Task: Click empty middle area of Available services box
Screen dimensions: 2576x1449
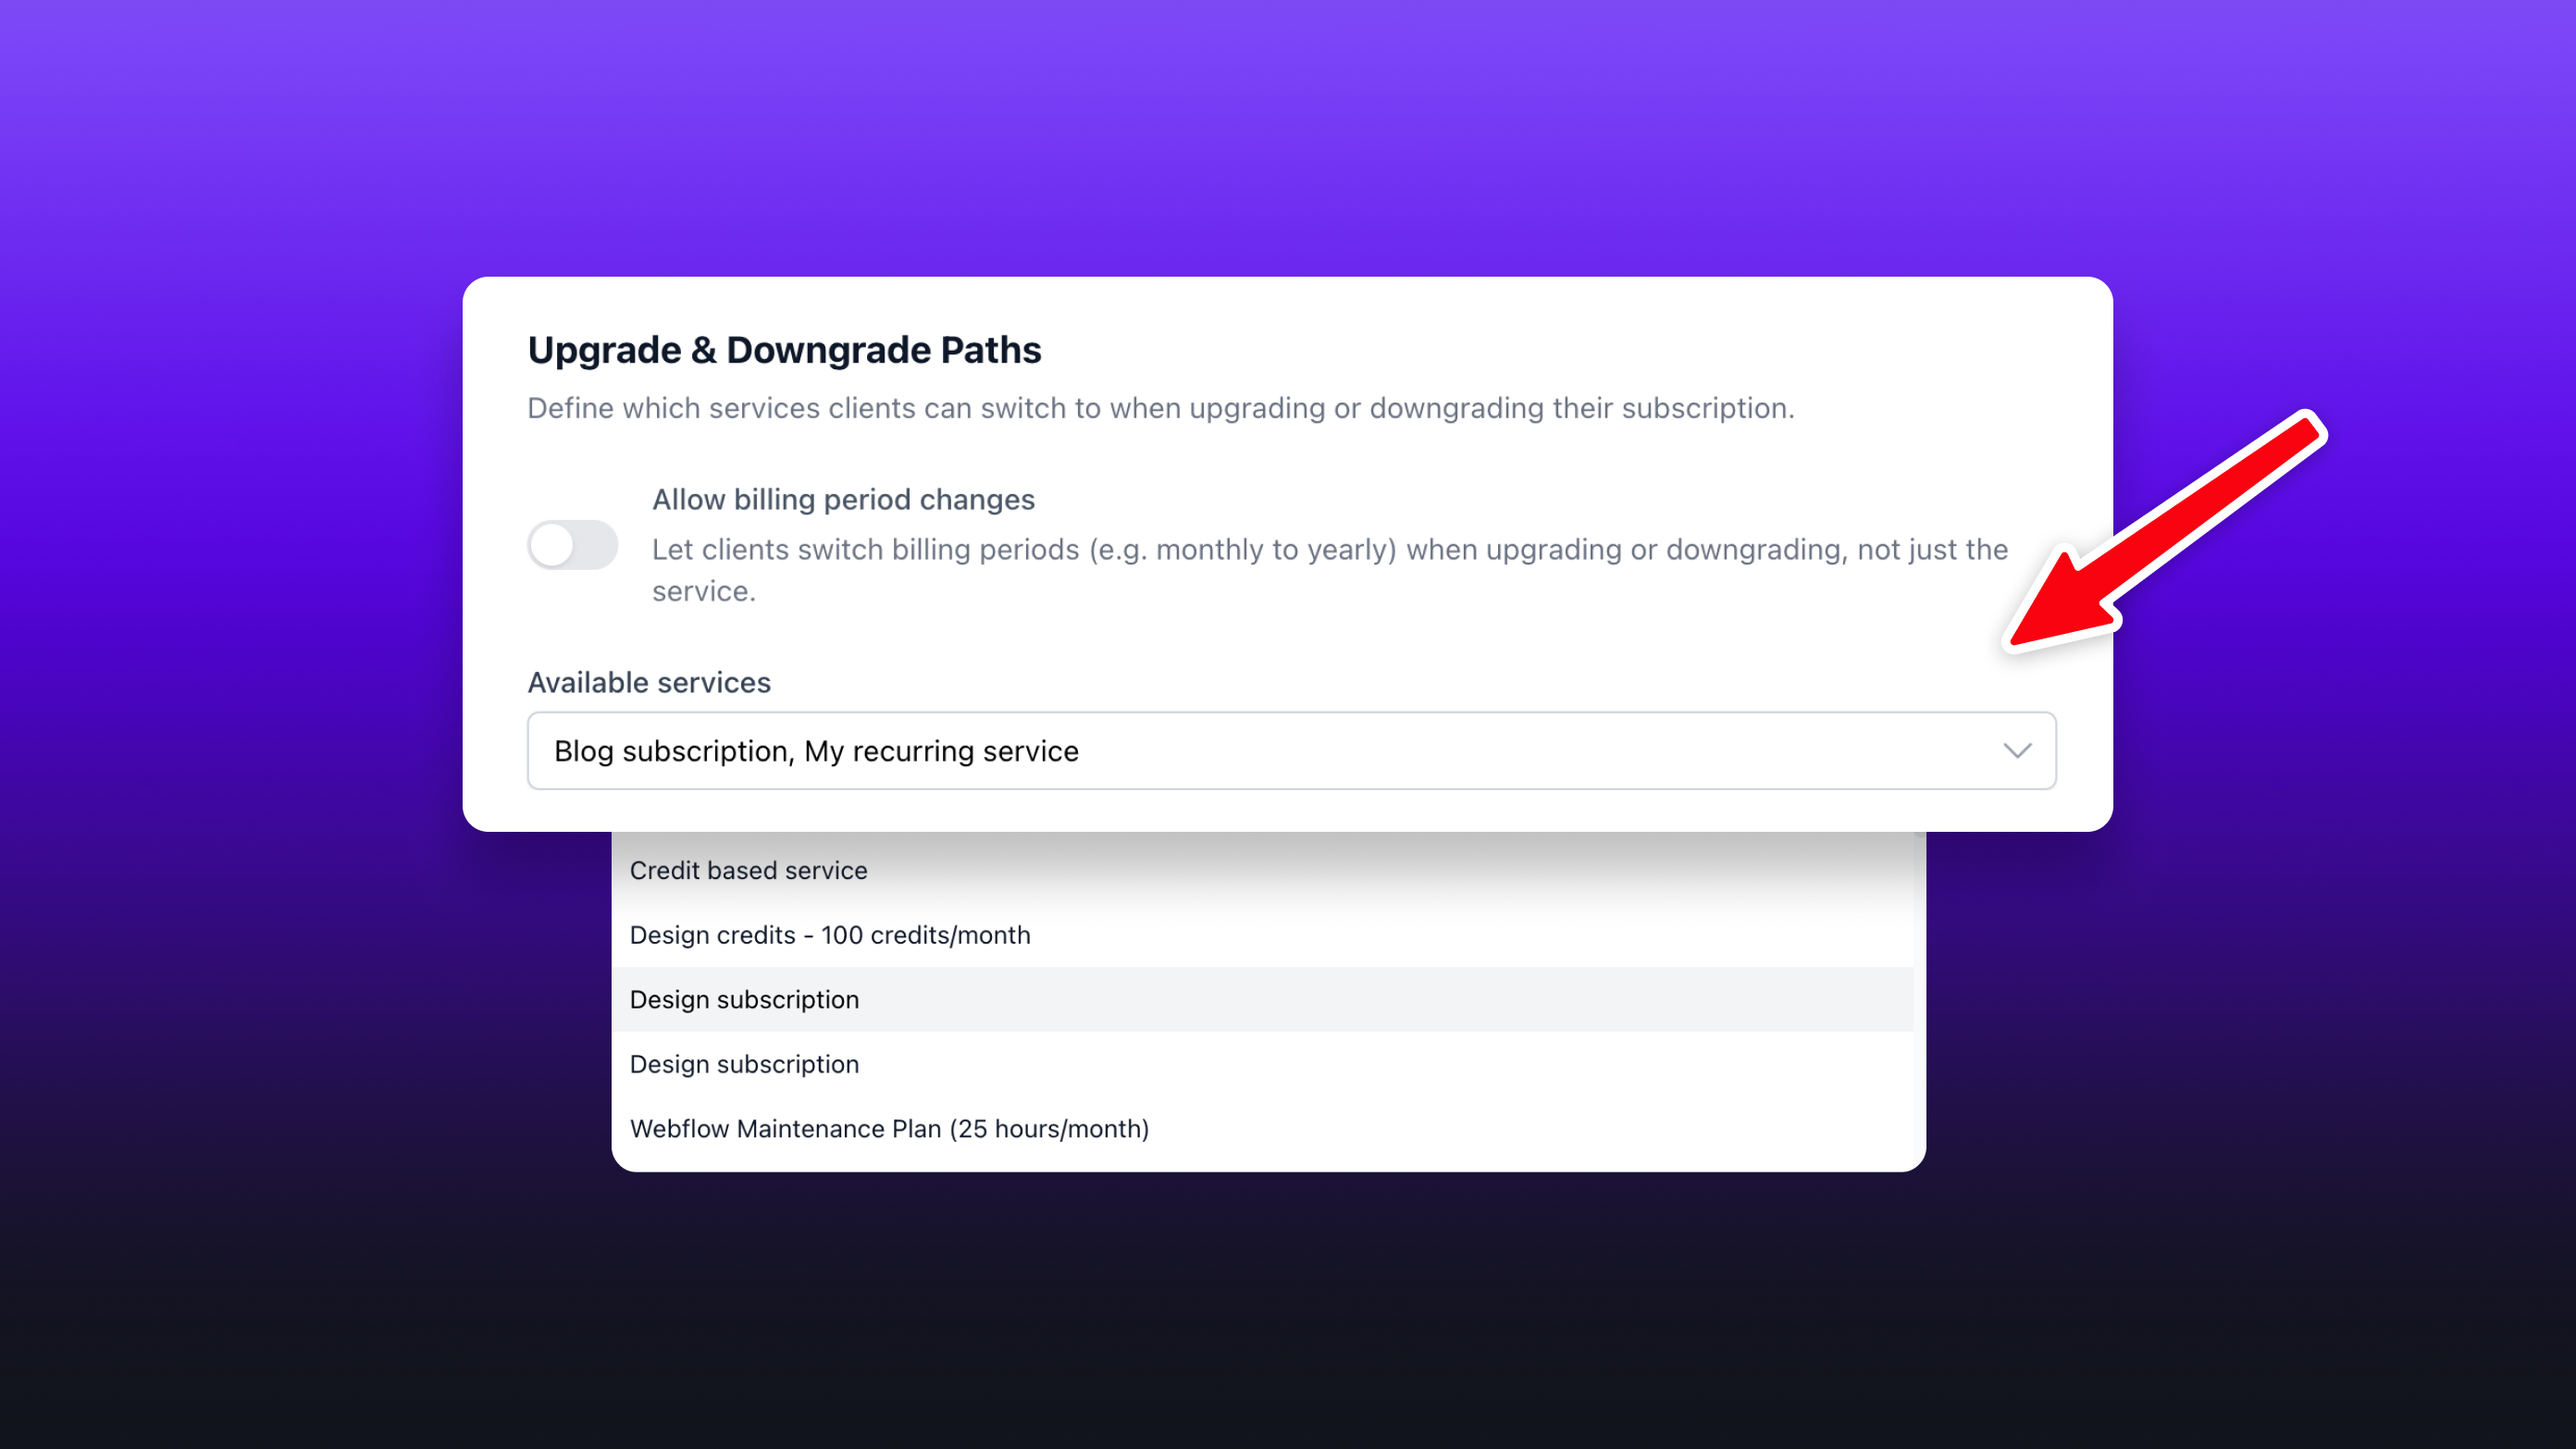Action: click(x=1500, y=751)
